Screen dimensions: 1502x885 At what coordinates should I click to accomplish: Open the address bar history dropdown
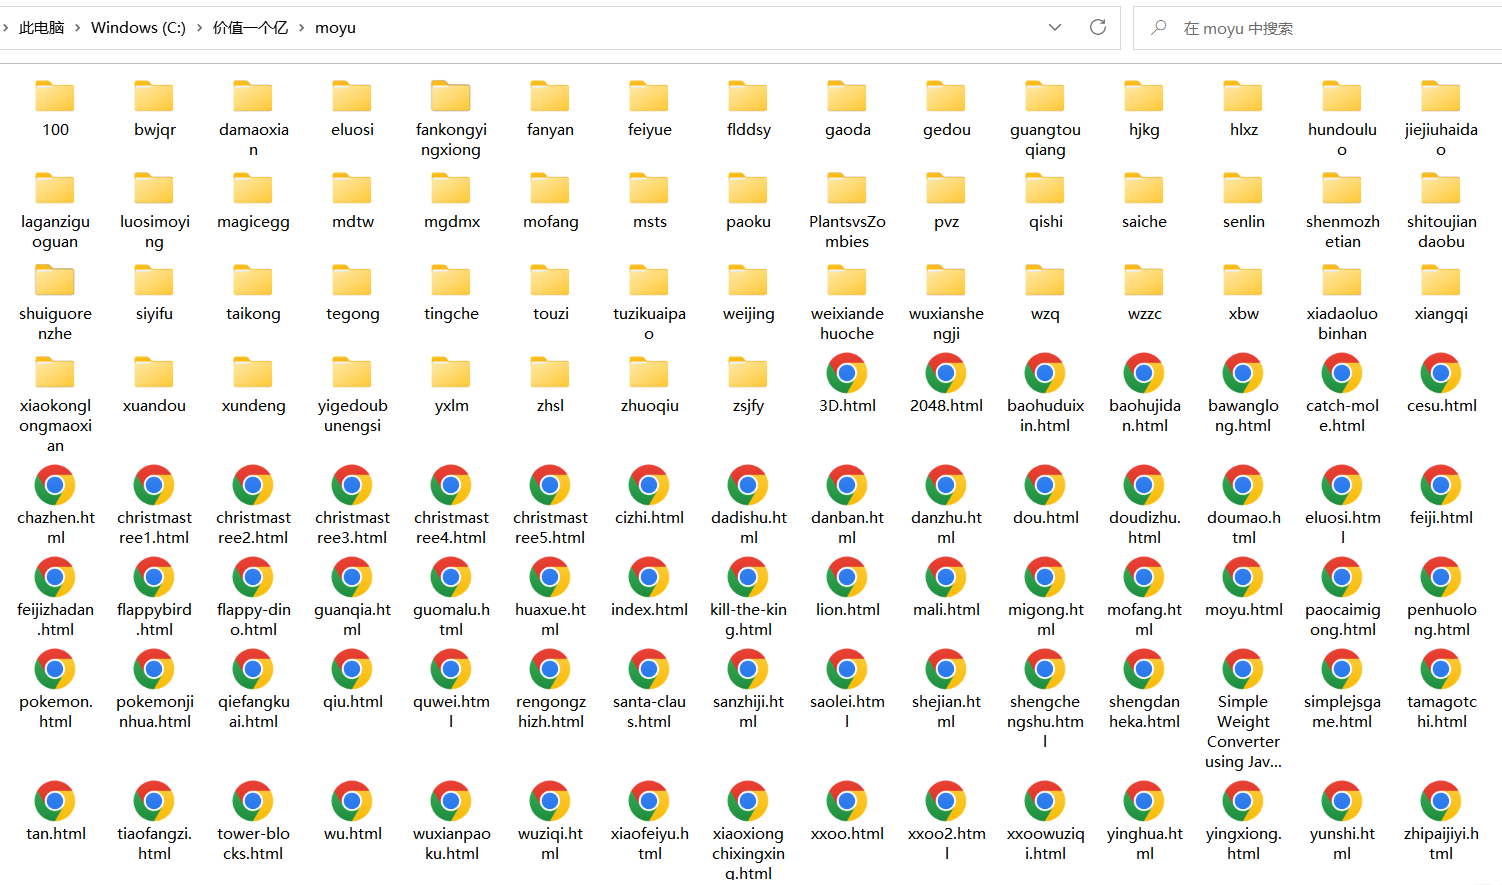(1055, 27)
